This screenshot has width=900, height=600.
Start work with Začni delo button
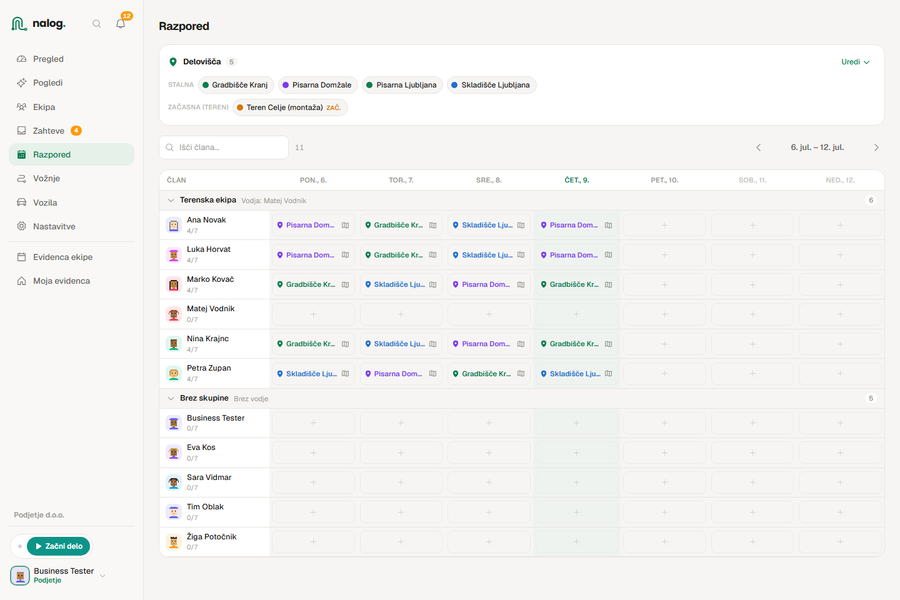pos(59,546)
